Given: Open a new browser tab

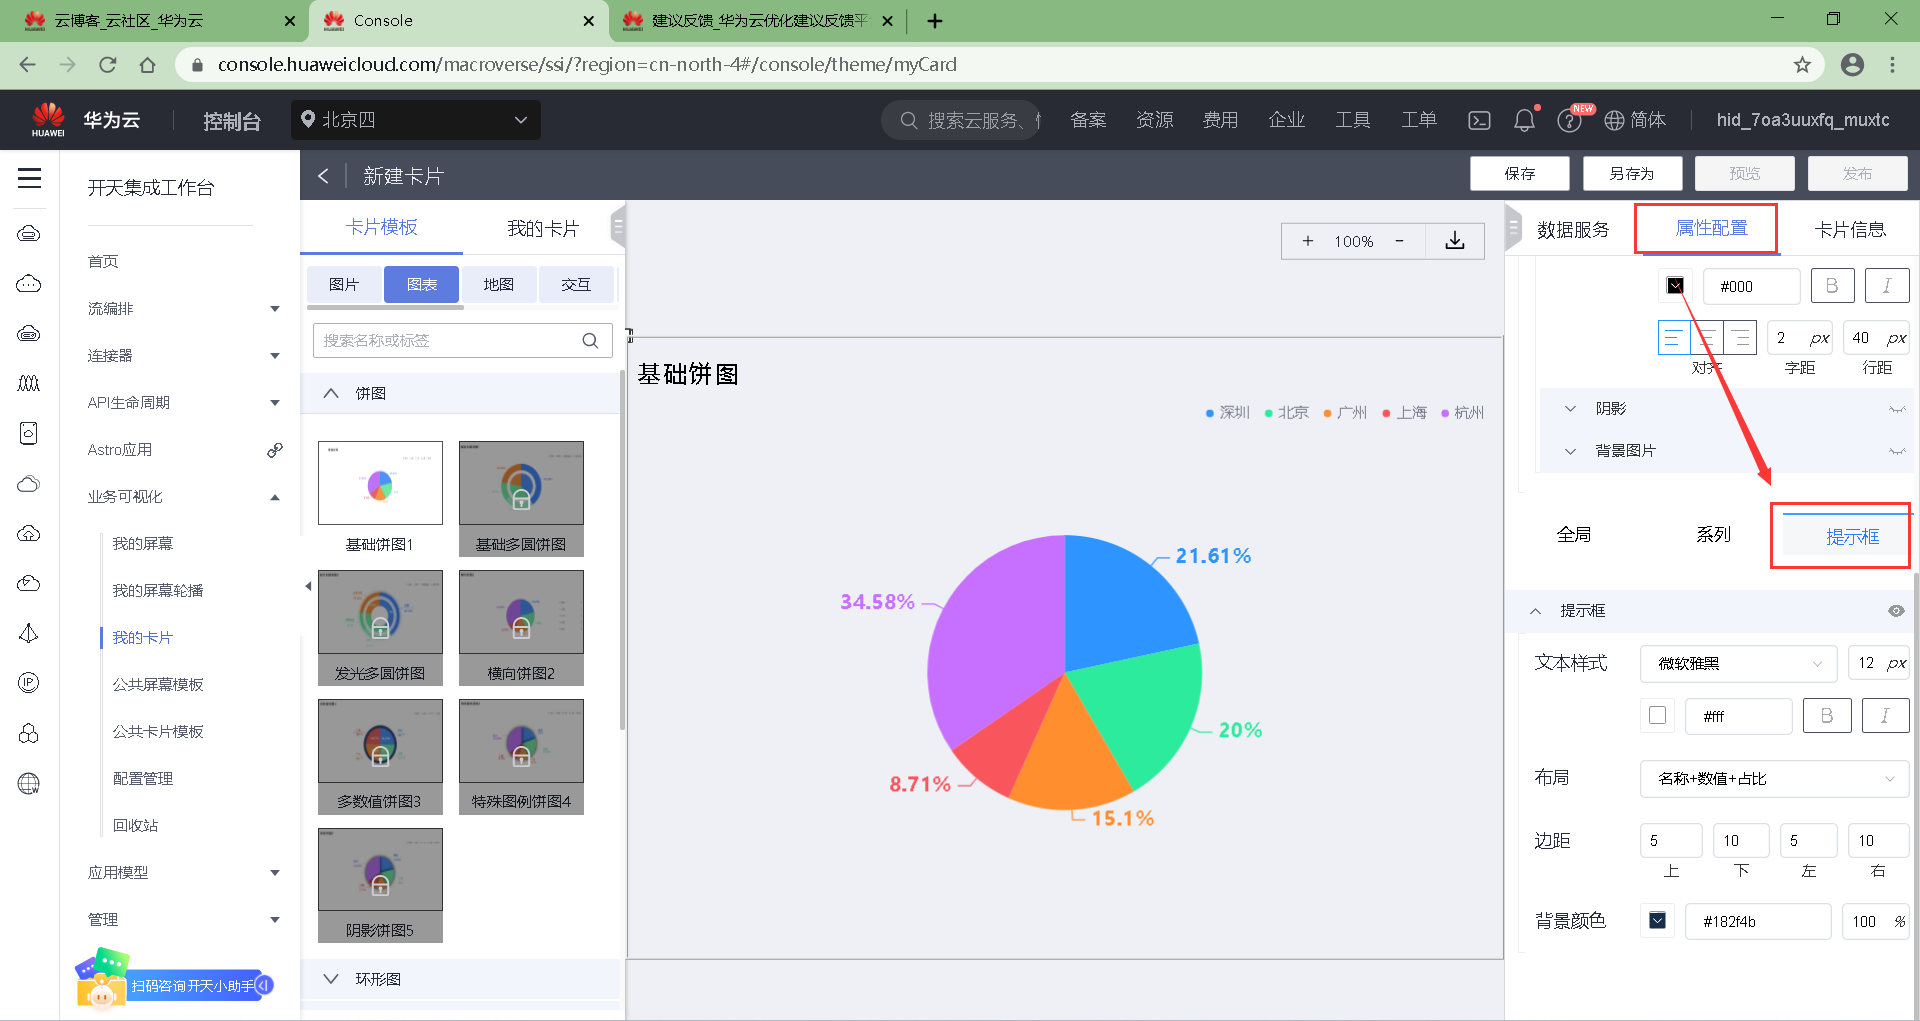Looking at the screenshot, I should click(935, 21).
